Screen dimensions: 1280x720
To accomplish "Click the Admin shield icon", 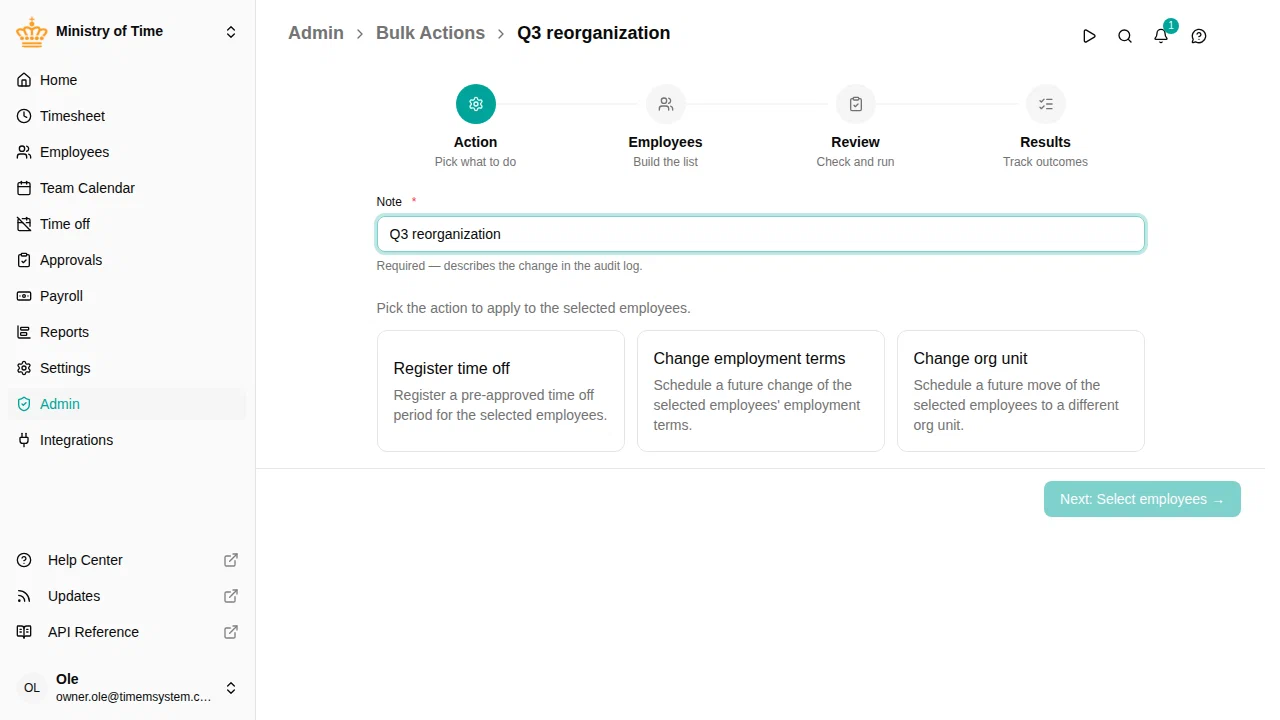I will (x=24, y=404).
